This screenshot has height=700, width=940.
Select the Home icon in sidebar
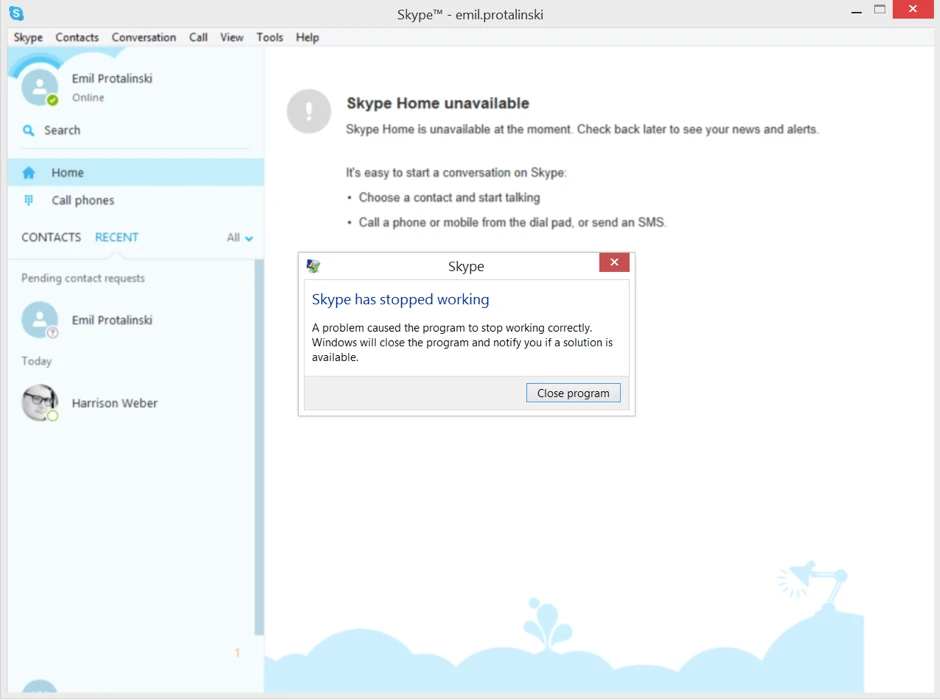coord(29,171)
